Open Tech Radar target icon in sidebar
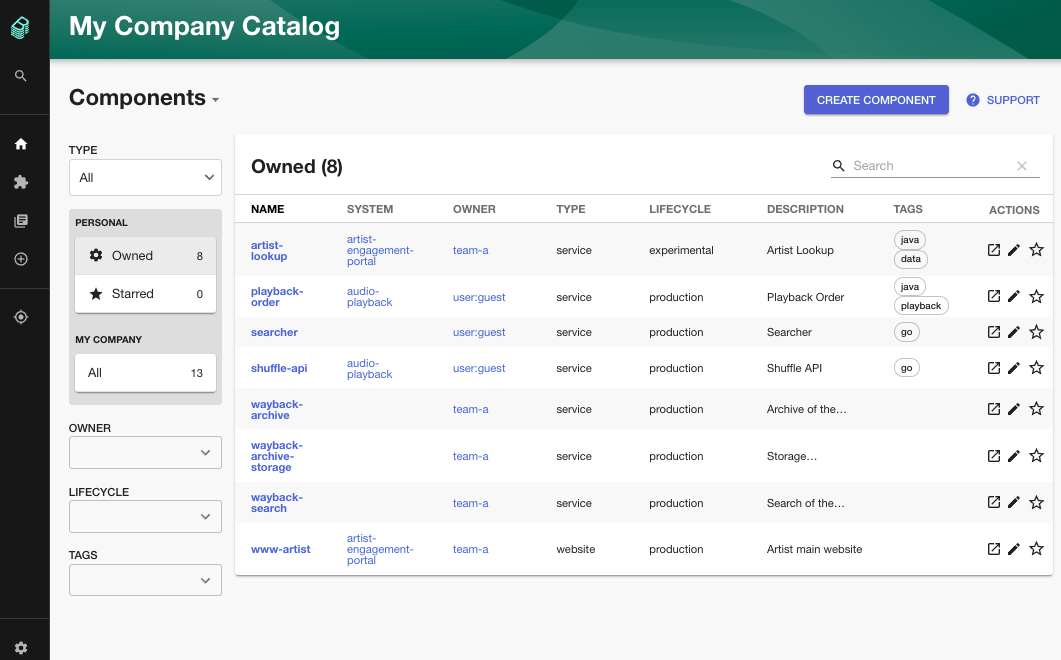Screen dimensions: 1061x660 pos(21,317)
